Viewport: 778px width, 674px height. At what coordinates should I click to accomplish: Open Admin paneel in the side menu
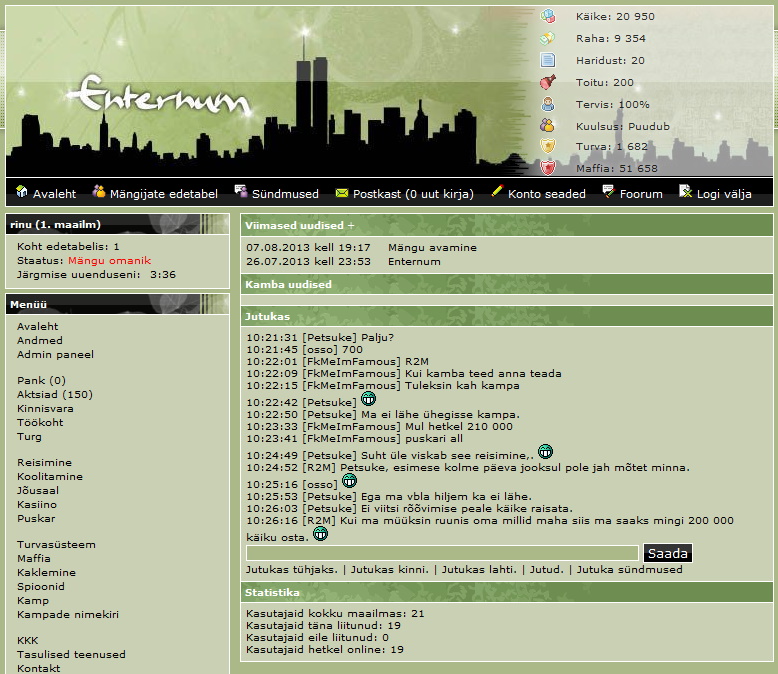pos(55,354)
